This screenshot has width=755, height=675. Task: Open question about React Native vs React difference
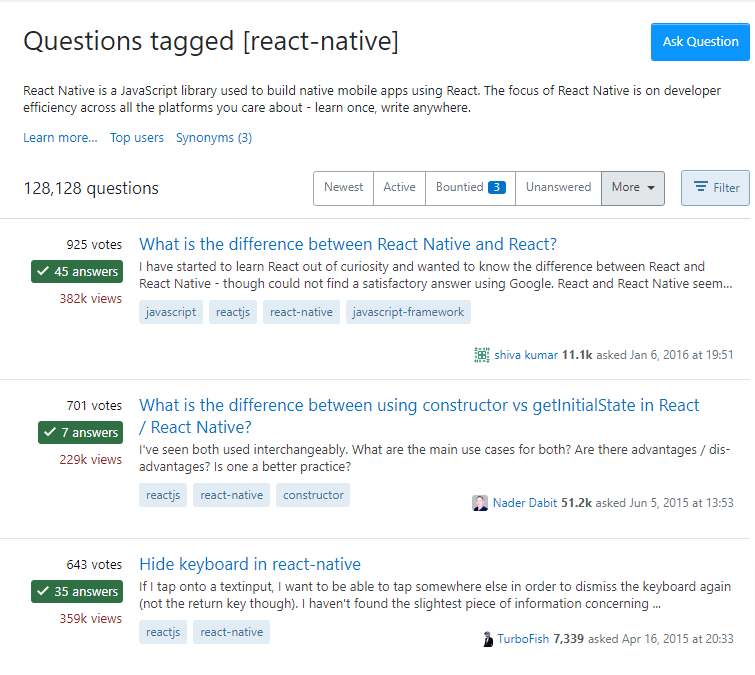click(x=348, y=244)
